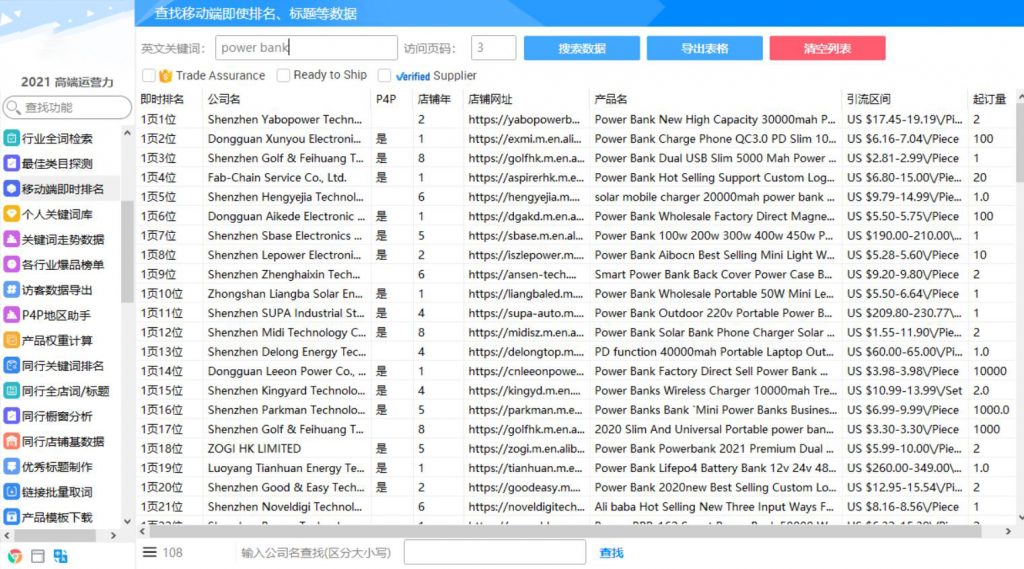Enable the Verified Supplier checkbox
1024x569 pixels.
pos(385,76)
